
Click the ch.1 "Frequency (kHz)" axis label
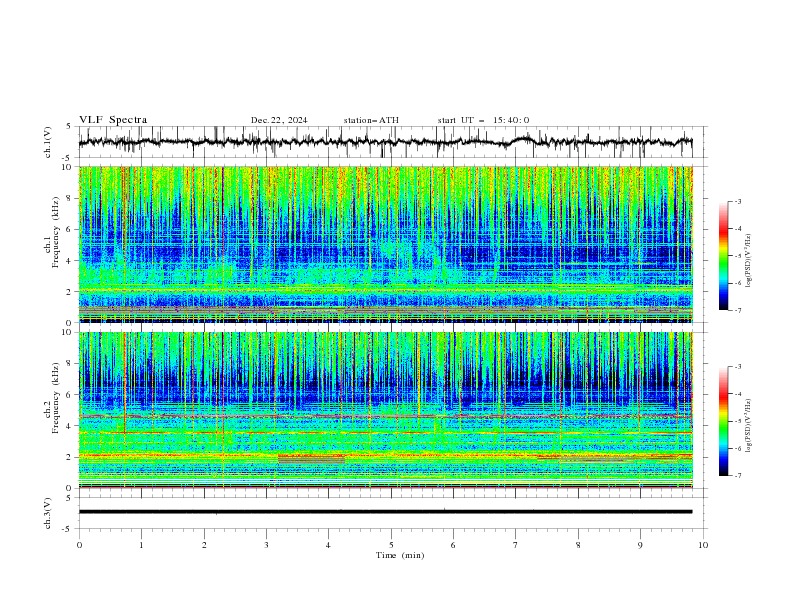point(56,232)
